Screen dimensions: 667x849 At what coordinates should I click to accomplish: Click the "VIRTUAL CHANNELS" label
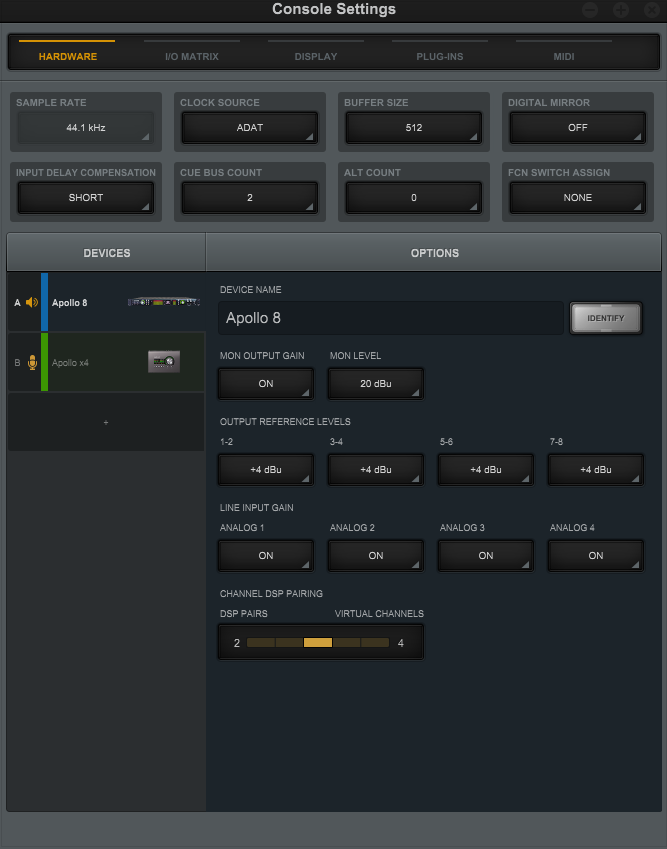[379, 613]
